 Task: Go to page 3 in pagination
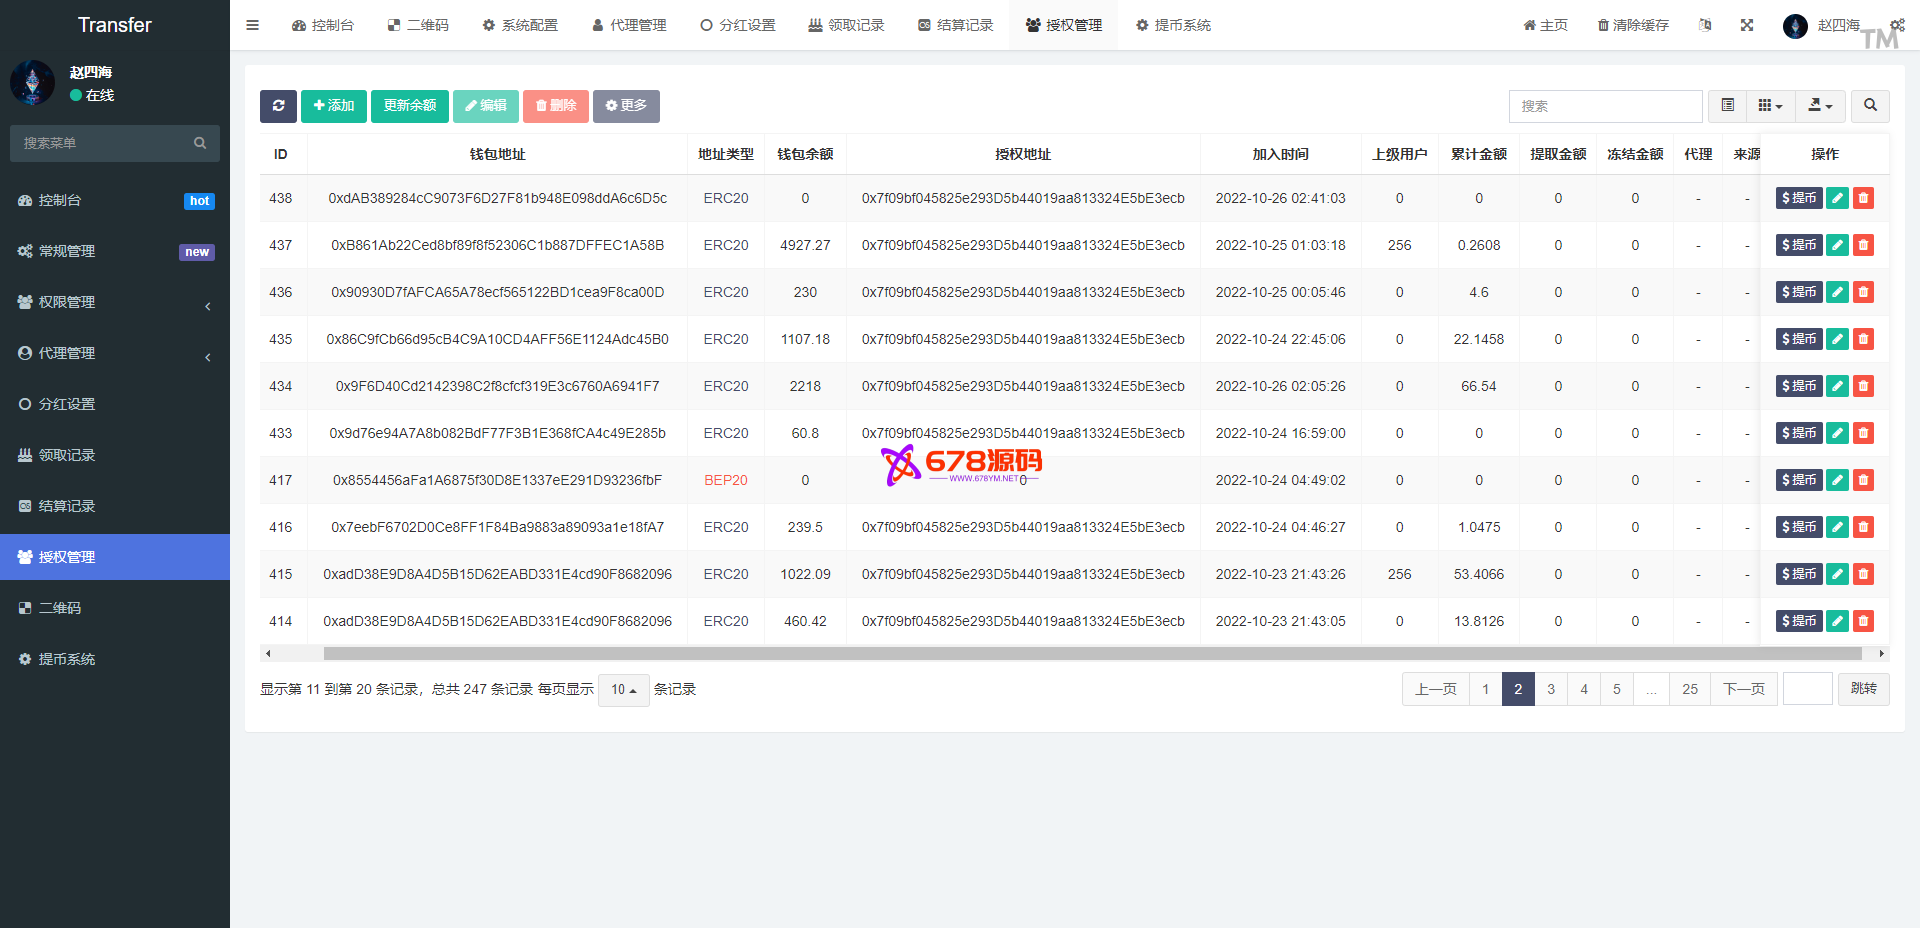coord(1551,689)
